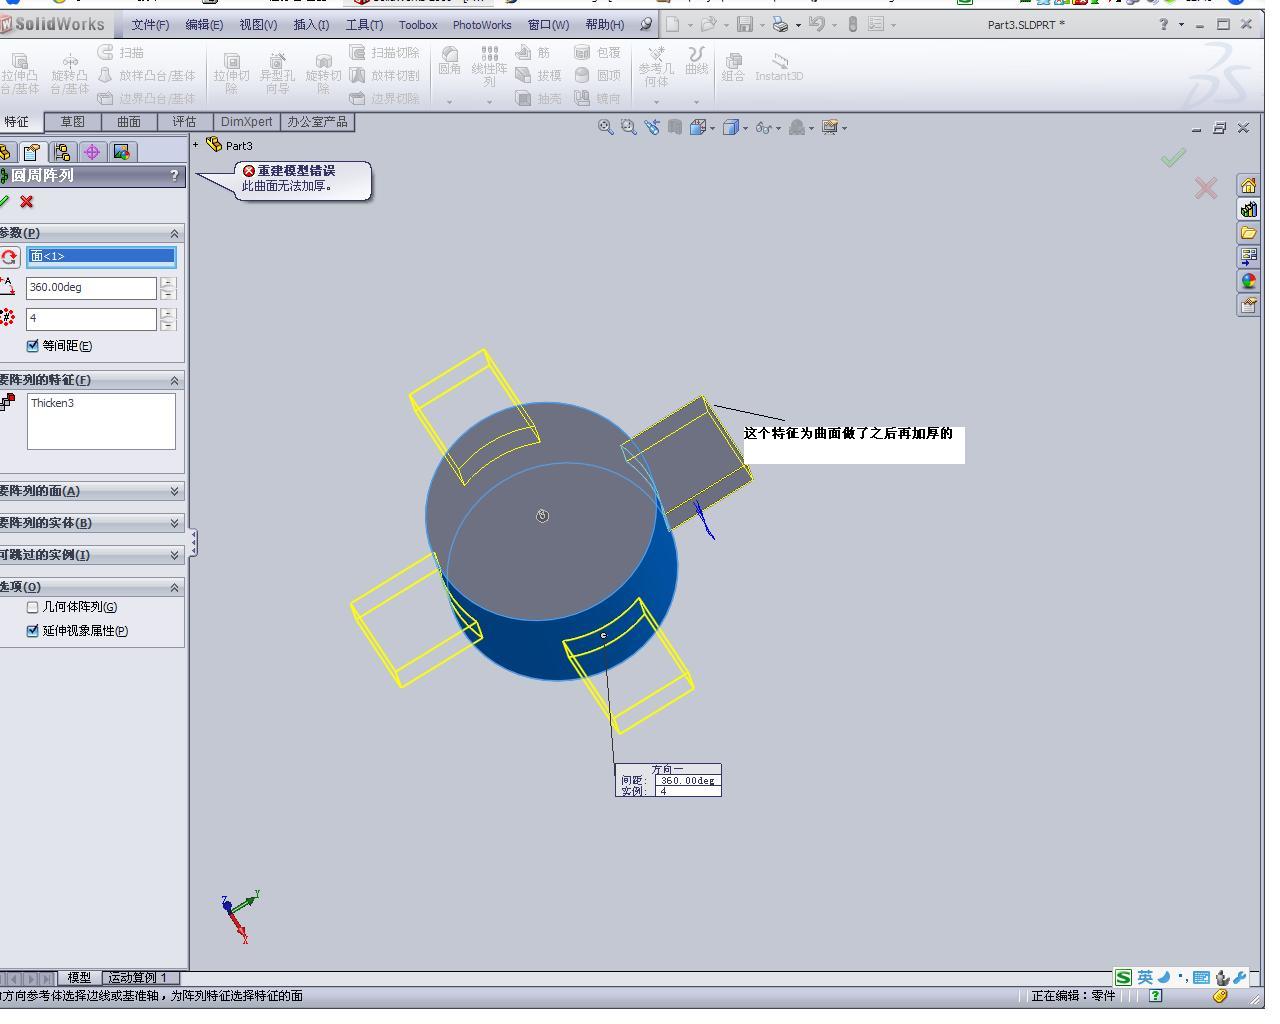Screen dimensions: 1280x1024
Task: Click the graphics-area red X cancel icon
Action: pyautogui.click(x=1206, y=188)
